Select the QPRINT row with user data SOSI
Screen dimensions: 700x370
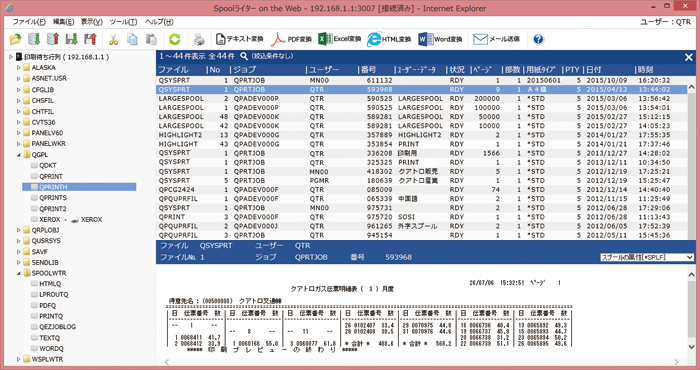tap(421, 217)
